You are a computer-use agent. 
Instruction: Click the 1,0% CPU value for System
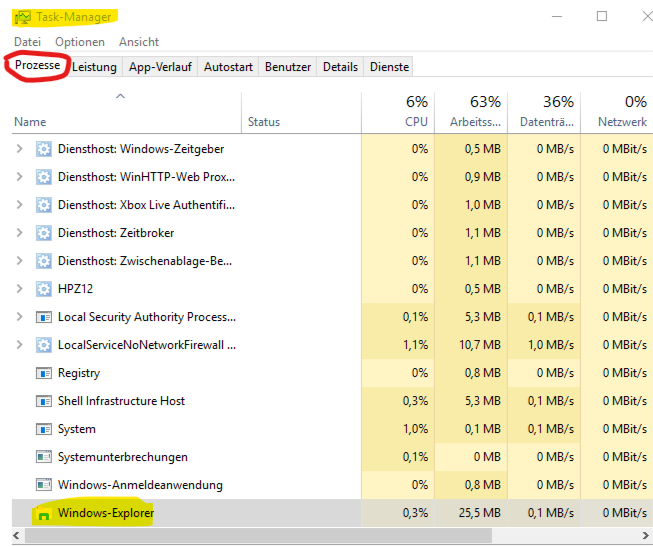(x=415, y=429)
